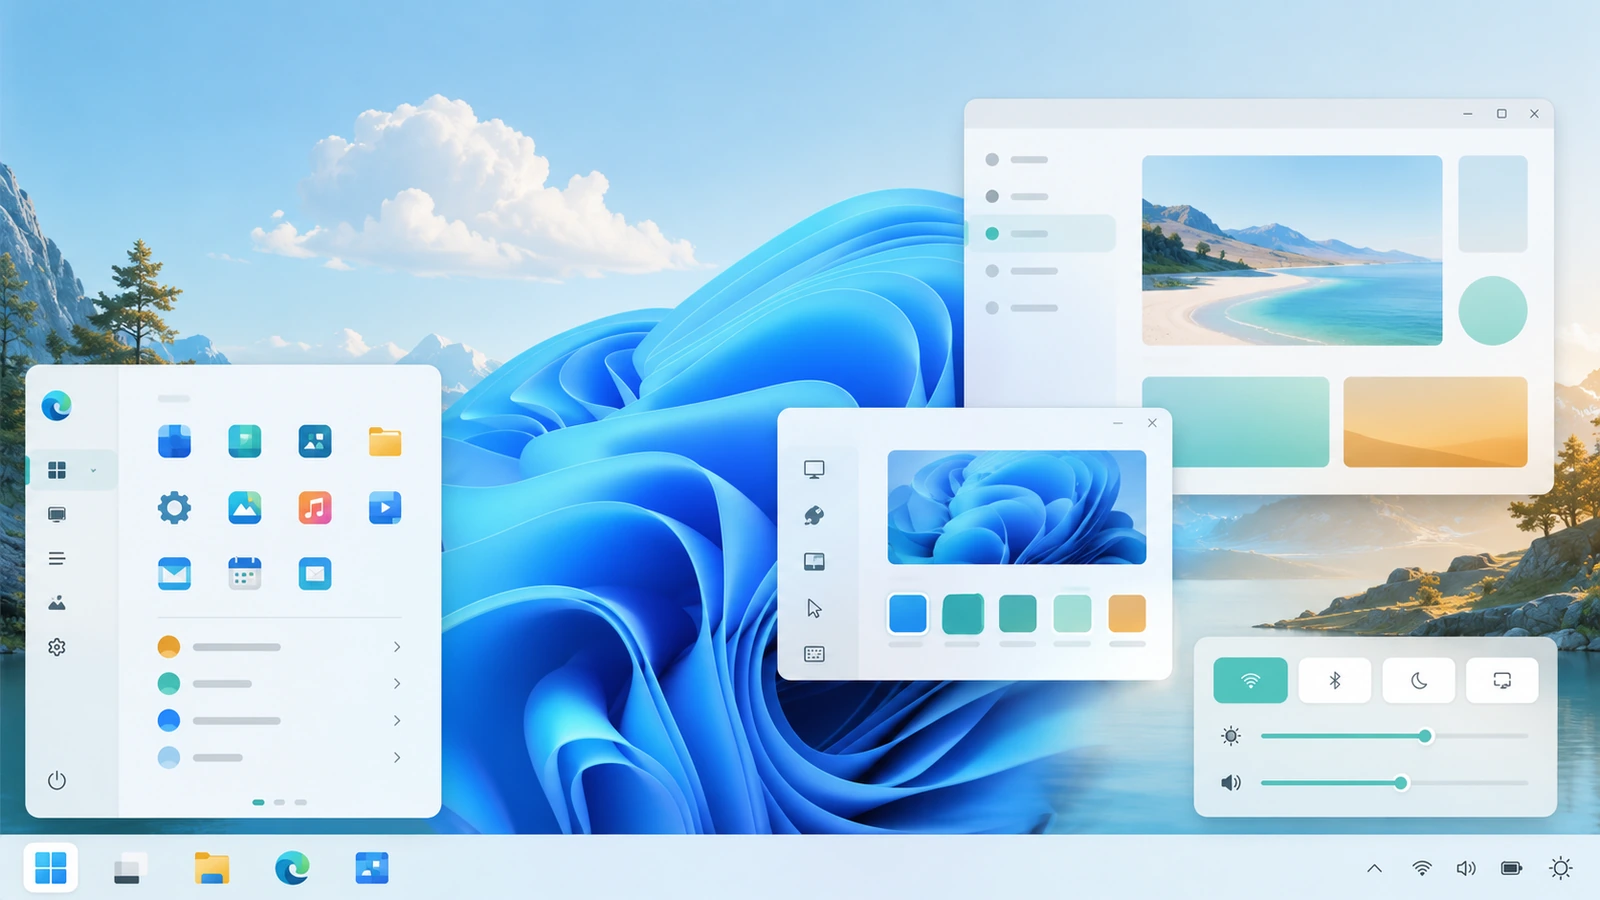This screenshot has height=900, width=1600.
Task: Open the Calendar app in start menu
Action: click(245, 574)
